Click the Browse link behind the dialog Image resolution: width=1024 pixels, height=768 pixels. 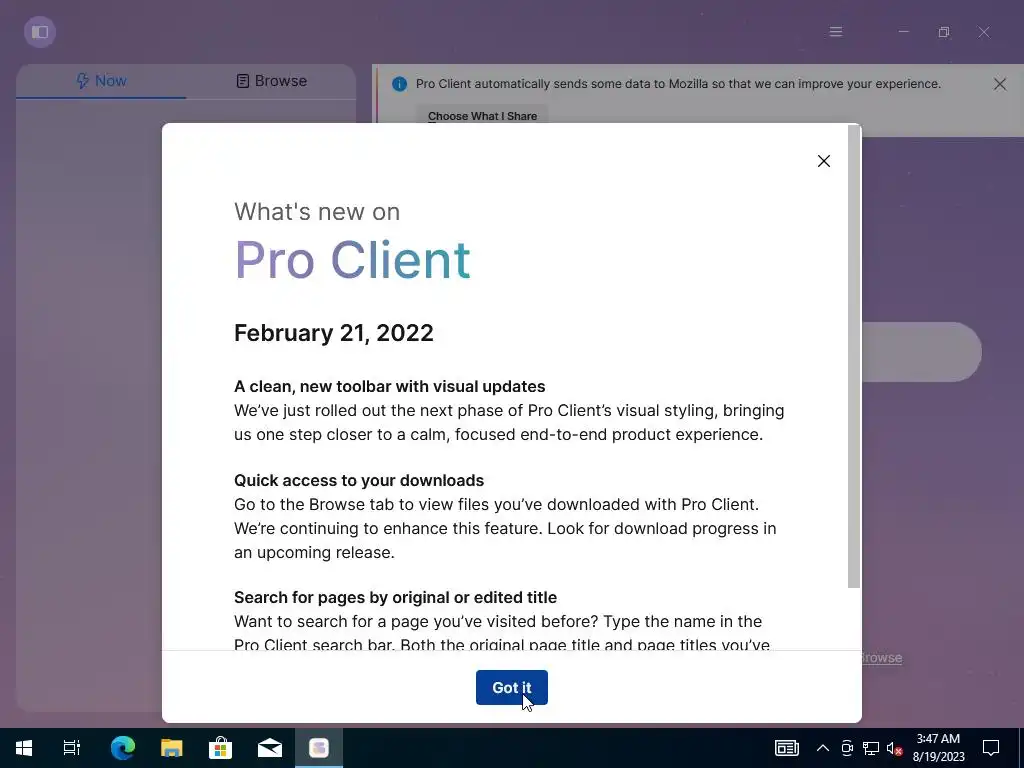pyautogui.click(x=882, y=658)
